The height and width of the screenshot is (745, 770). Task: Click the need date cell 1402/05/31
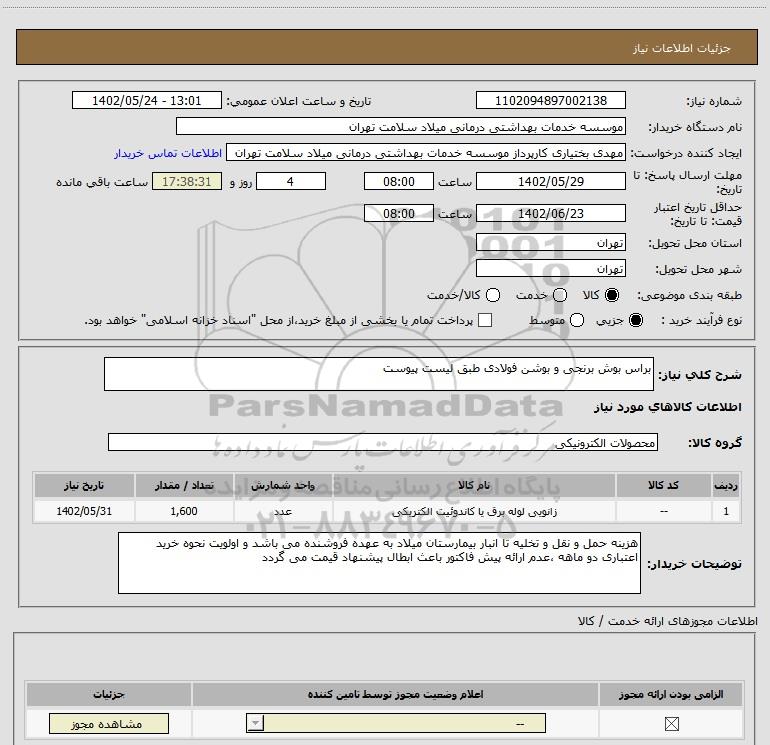tap(84, 511)
